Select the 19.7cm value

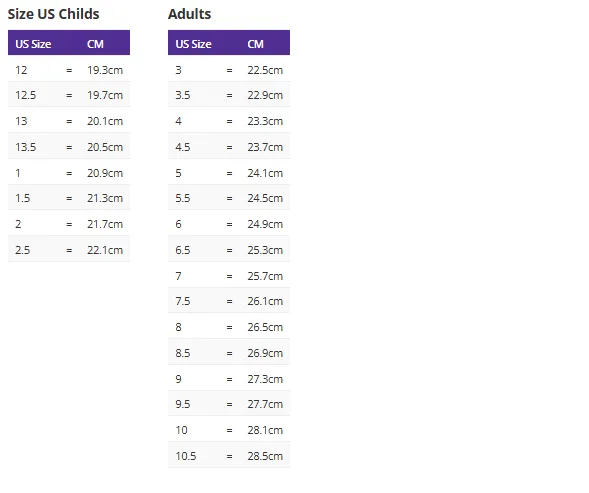pos(105,95)
